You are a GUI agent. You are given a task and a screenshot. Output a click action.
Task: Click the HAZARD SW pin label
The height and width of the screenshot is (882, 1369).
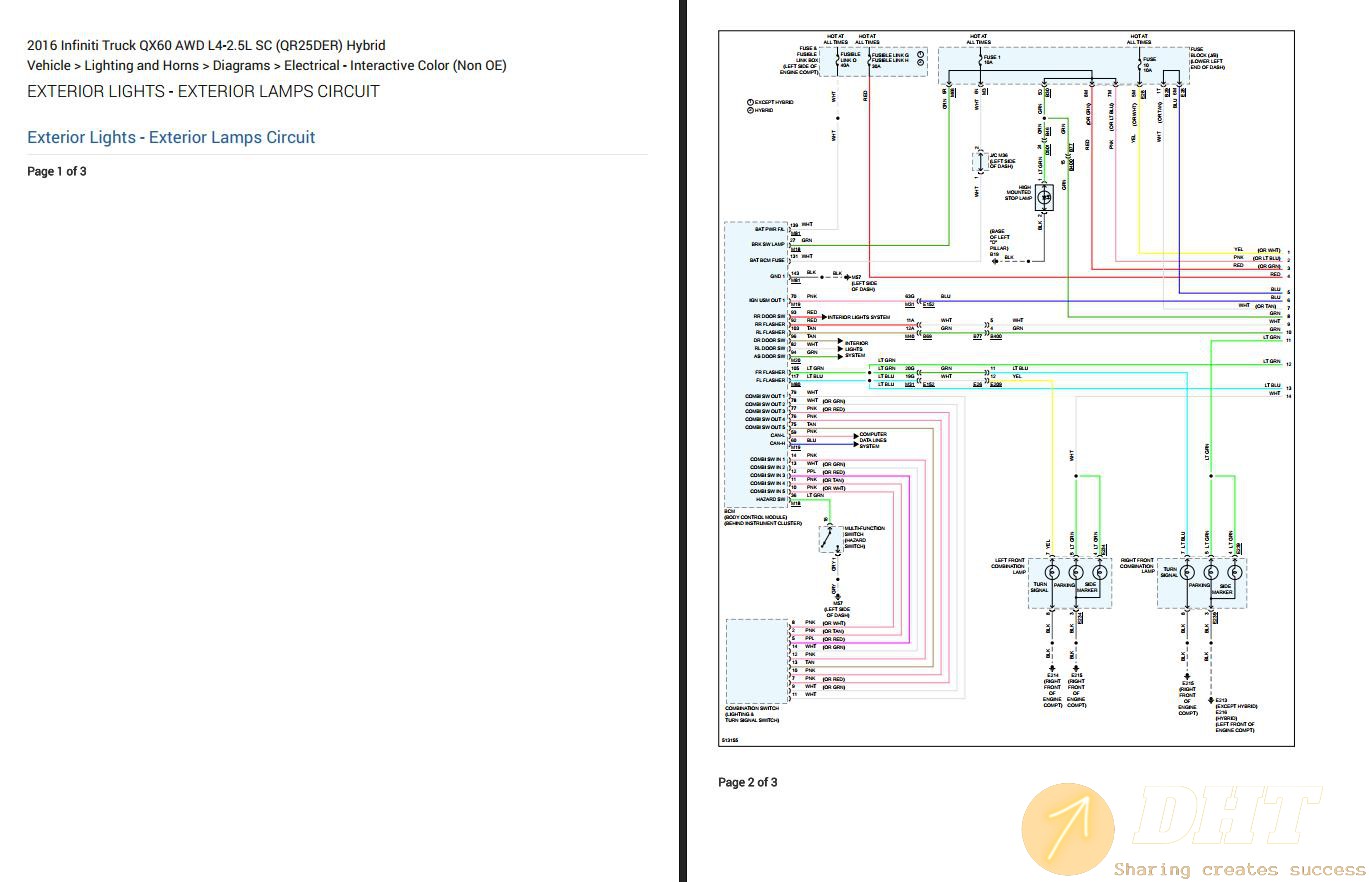[x=771, y=500]
